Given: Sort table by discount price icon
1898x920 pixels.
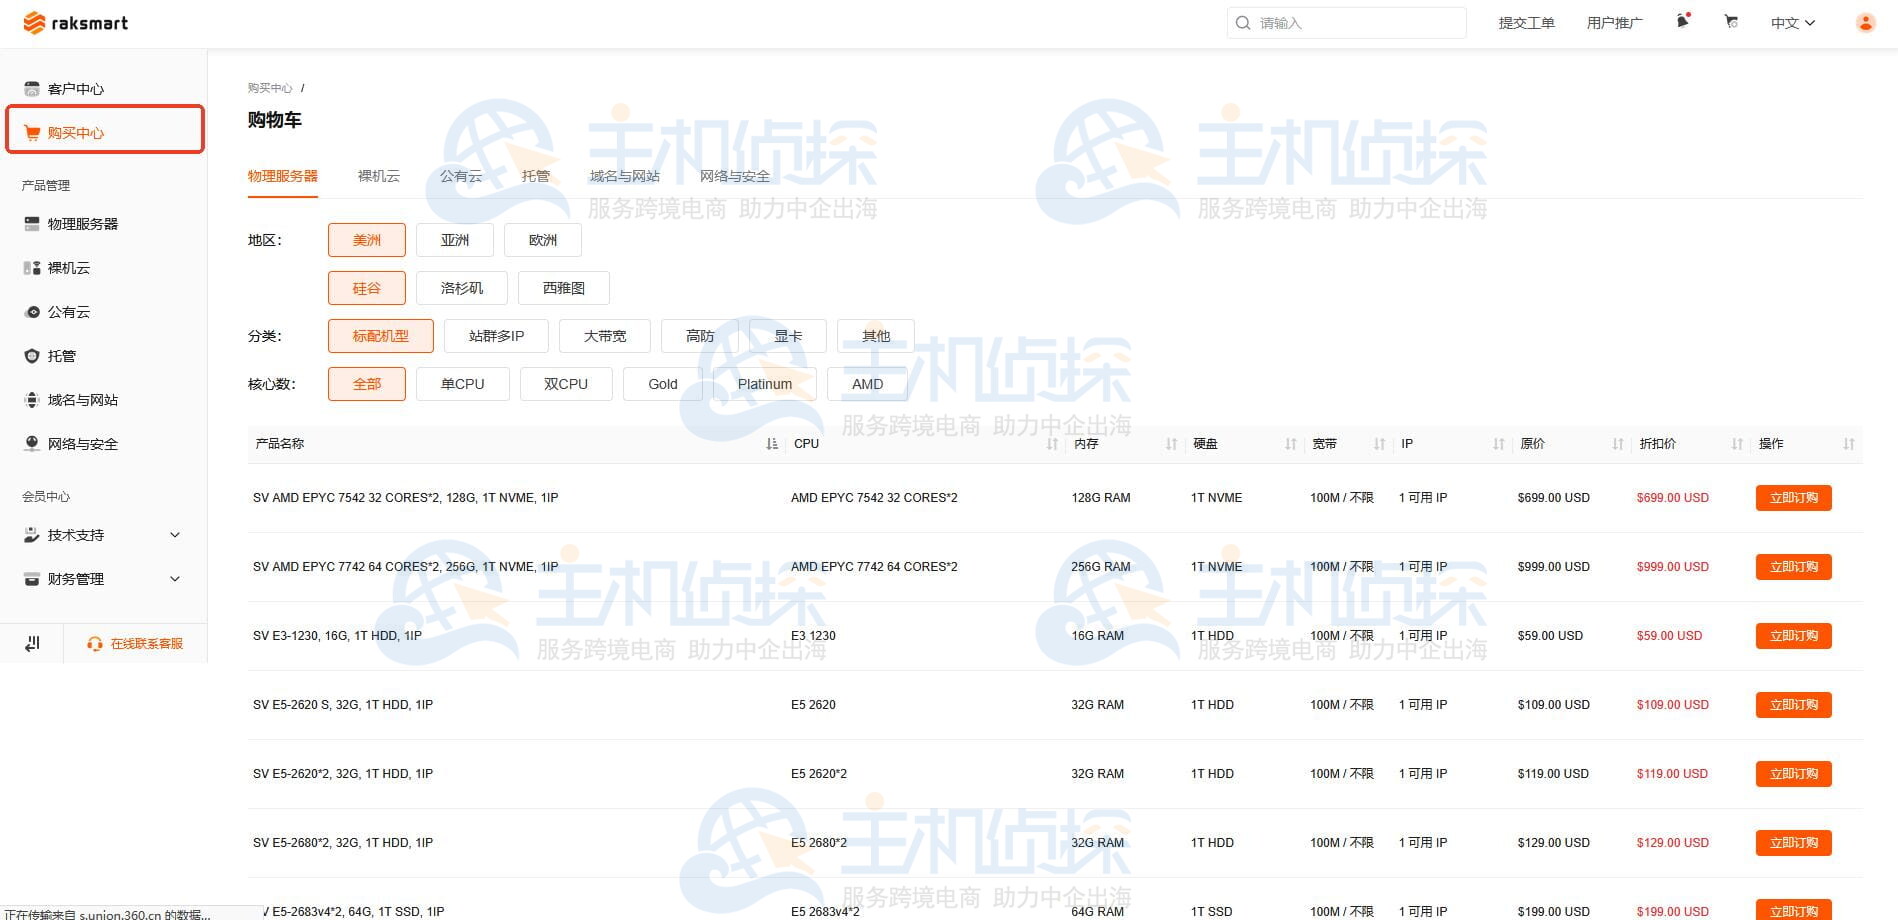Looking at the screenshot, I should (x=1737, y=444).
